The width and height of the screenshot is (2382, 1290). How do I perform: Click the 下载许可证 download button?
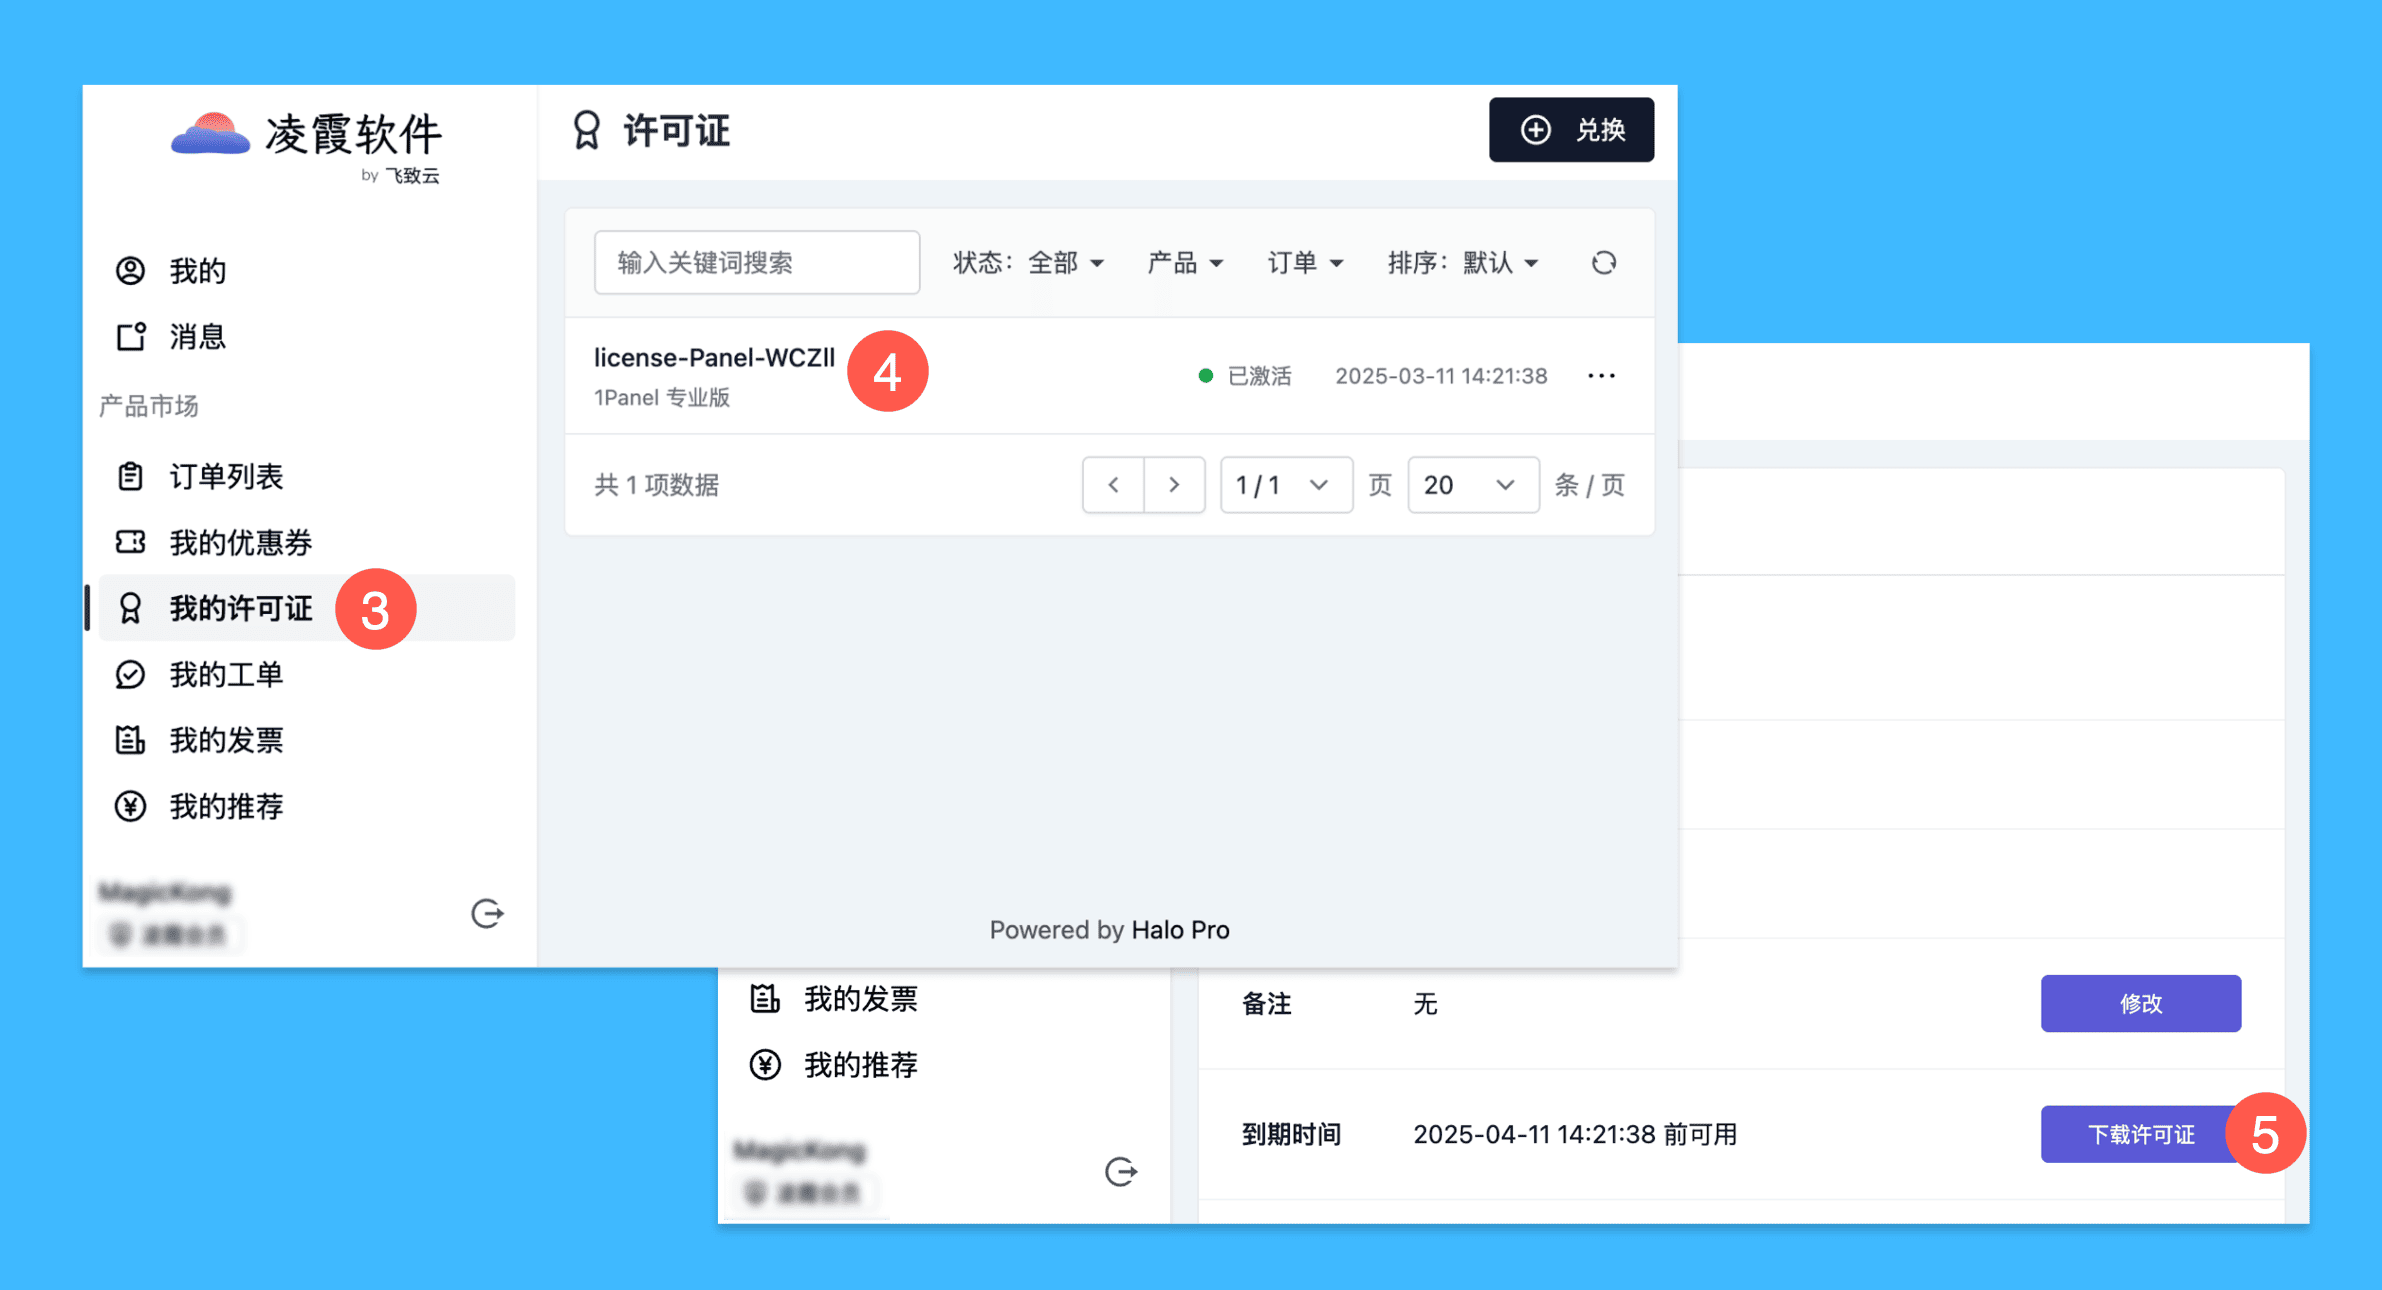coord(2139,1134)
